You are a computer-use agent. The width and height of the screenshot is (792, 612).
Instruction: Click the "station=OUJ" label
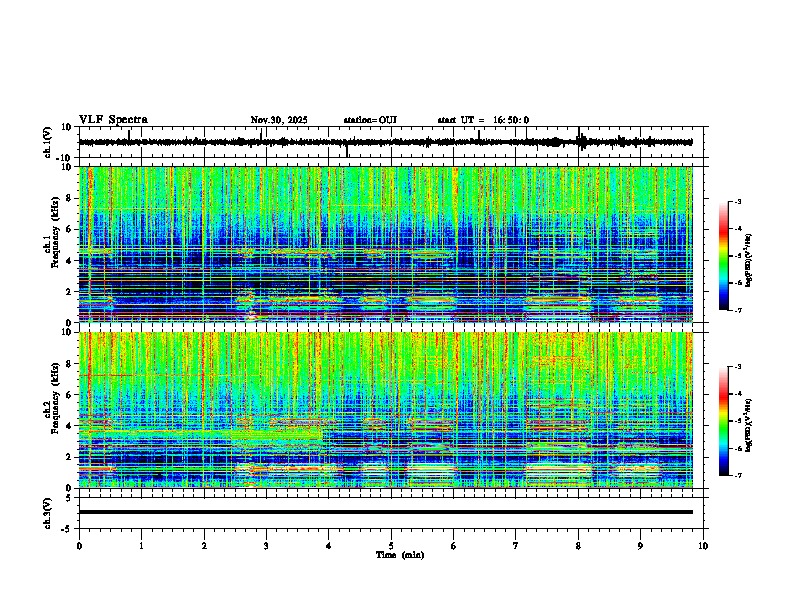tap(370, 120)
